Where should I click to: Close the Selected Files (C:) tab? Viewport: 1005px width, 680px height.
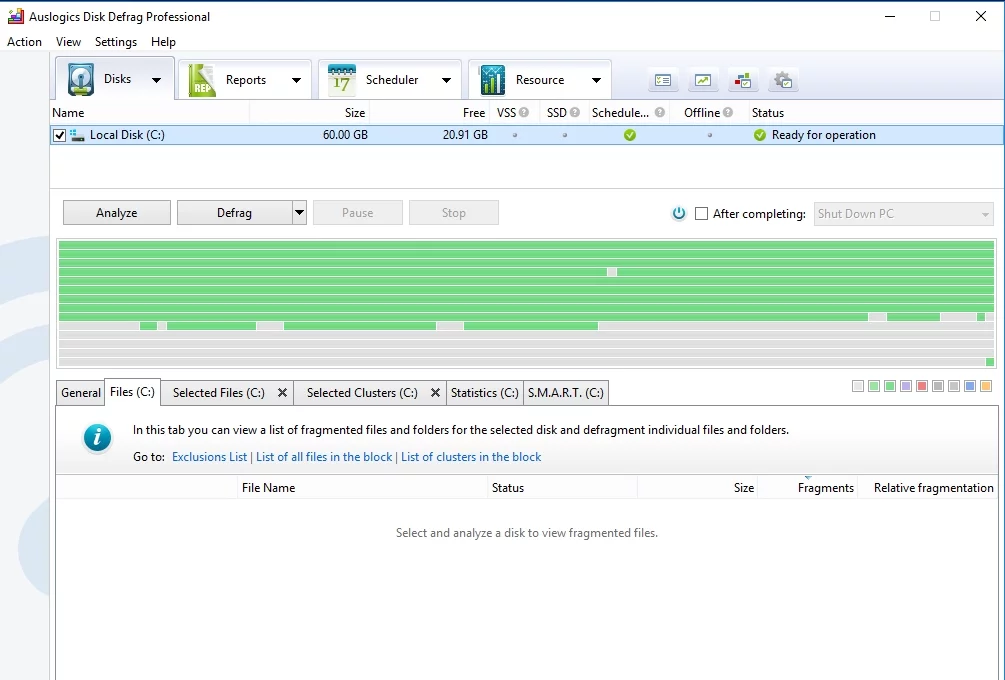(282, 393)
